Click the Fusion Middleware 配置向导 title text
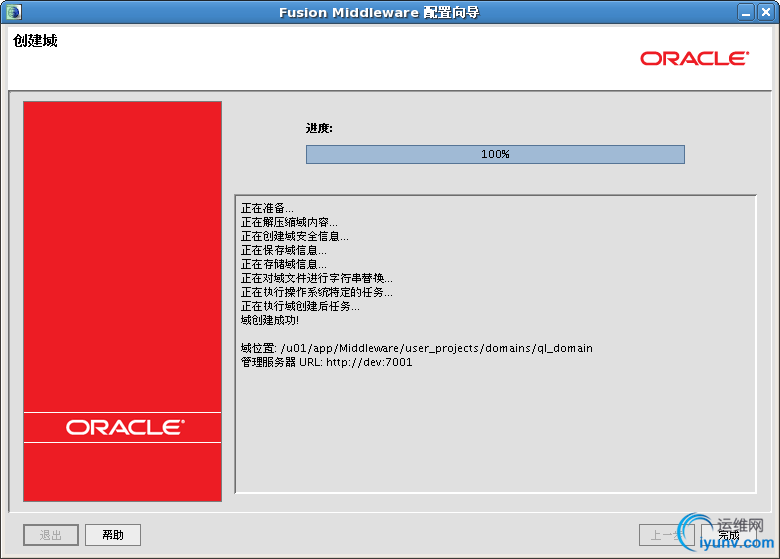 [379, 12]
